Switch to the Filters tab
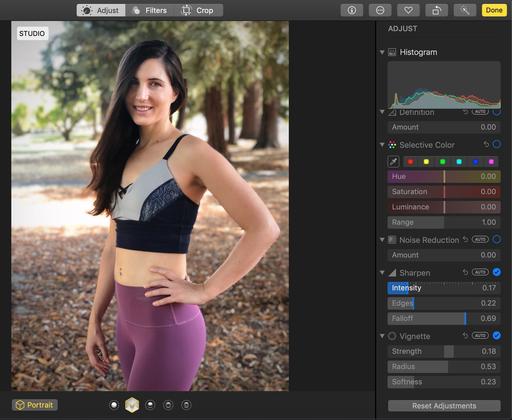This screenshot has width=512, height=420. pos(150,10)
